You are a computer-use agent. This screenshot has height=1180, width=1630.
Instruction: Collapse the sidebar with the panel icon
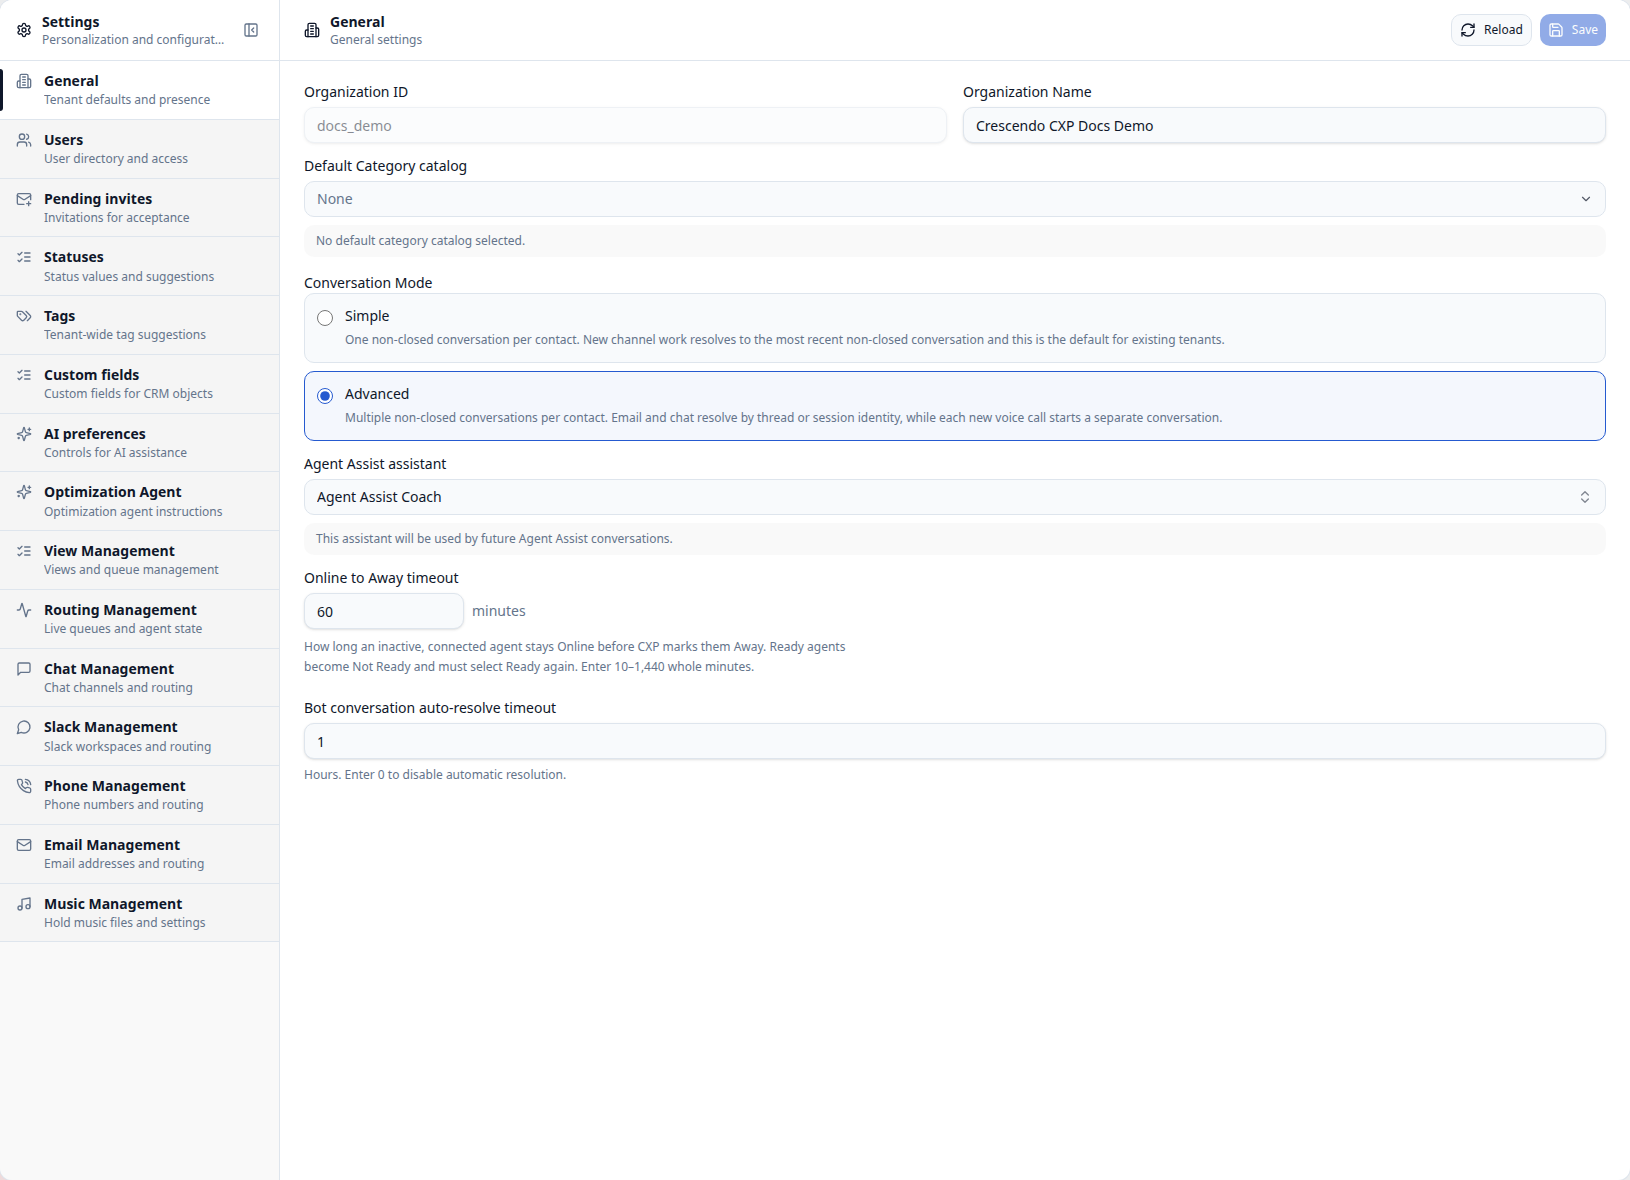[251, 30]
